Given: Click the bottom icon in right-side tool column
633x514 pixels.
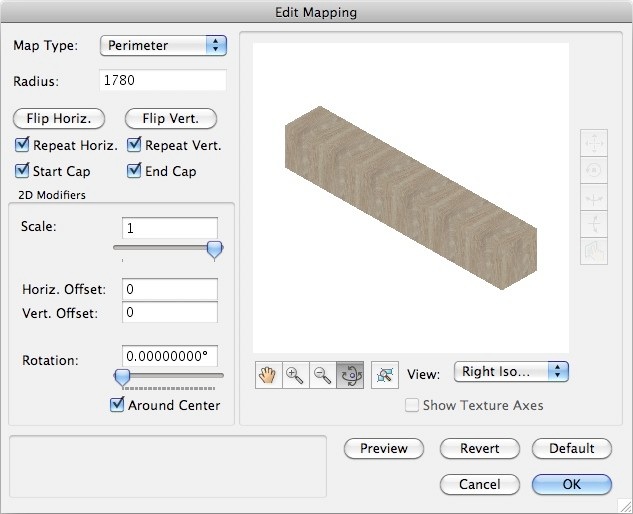Looking at the screenshot, I should pyautogui.click(x=593, y=251).
